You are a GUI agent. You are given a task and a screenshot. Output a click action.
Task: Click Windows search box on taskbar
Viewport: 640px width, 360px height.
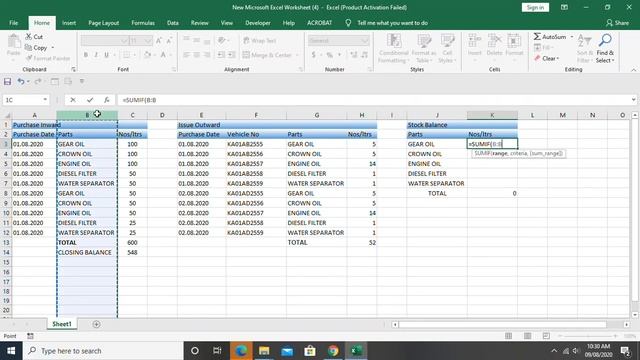(102, 351)
